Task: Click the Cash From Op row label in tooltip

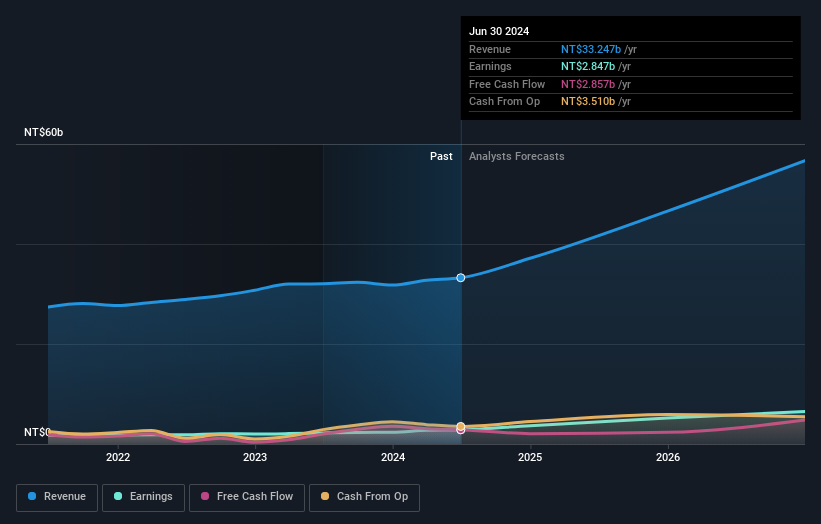Action: (504, 102)
